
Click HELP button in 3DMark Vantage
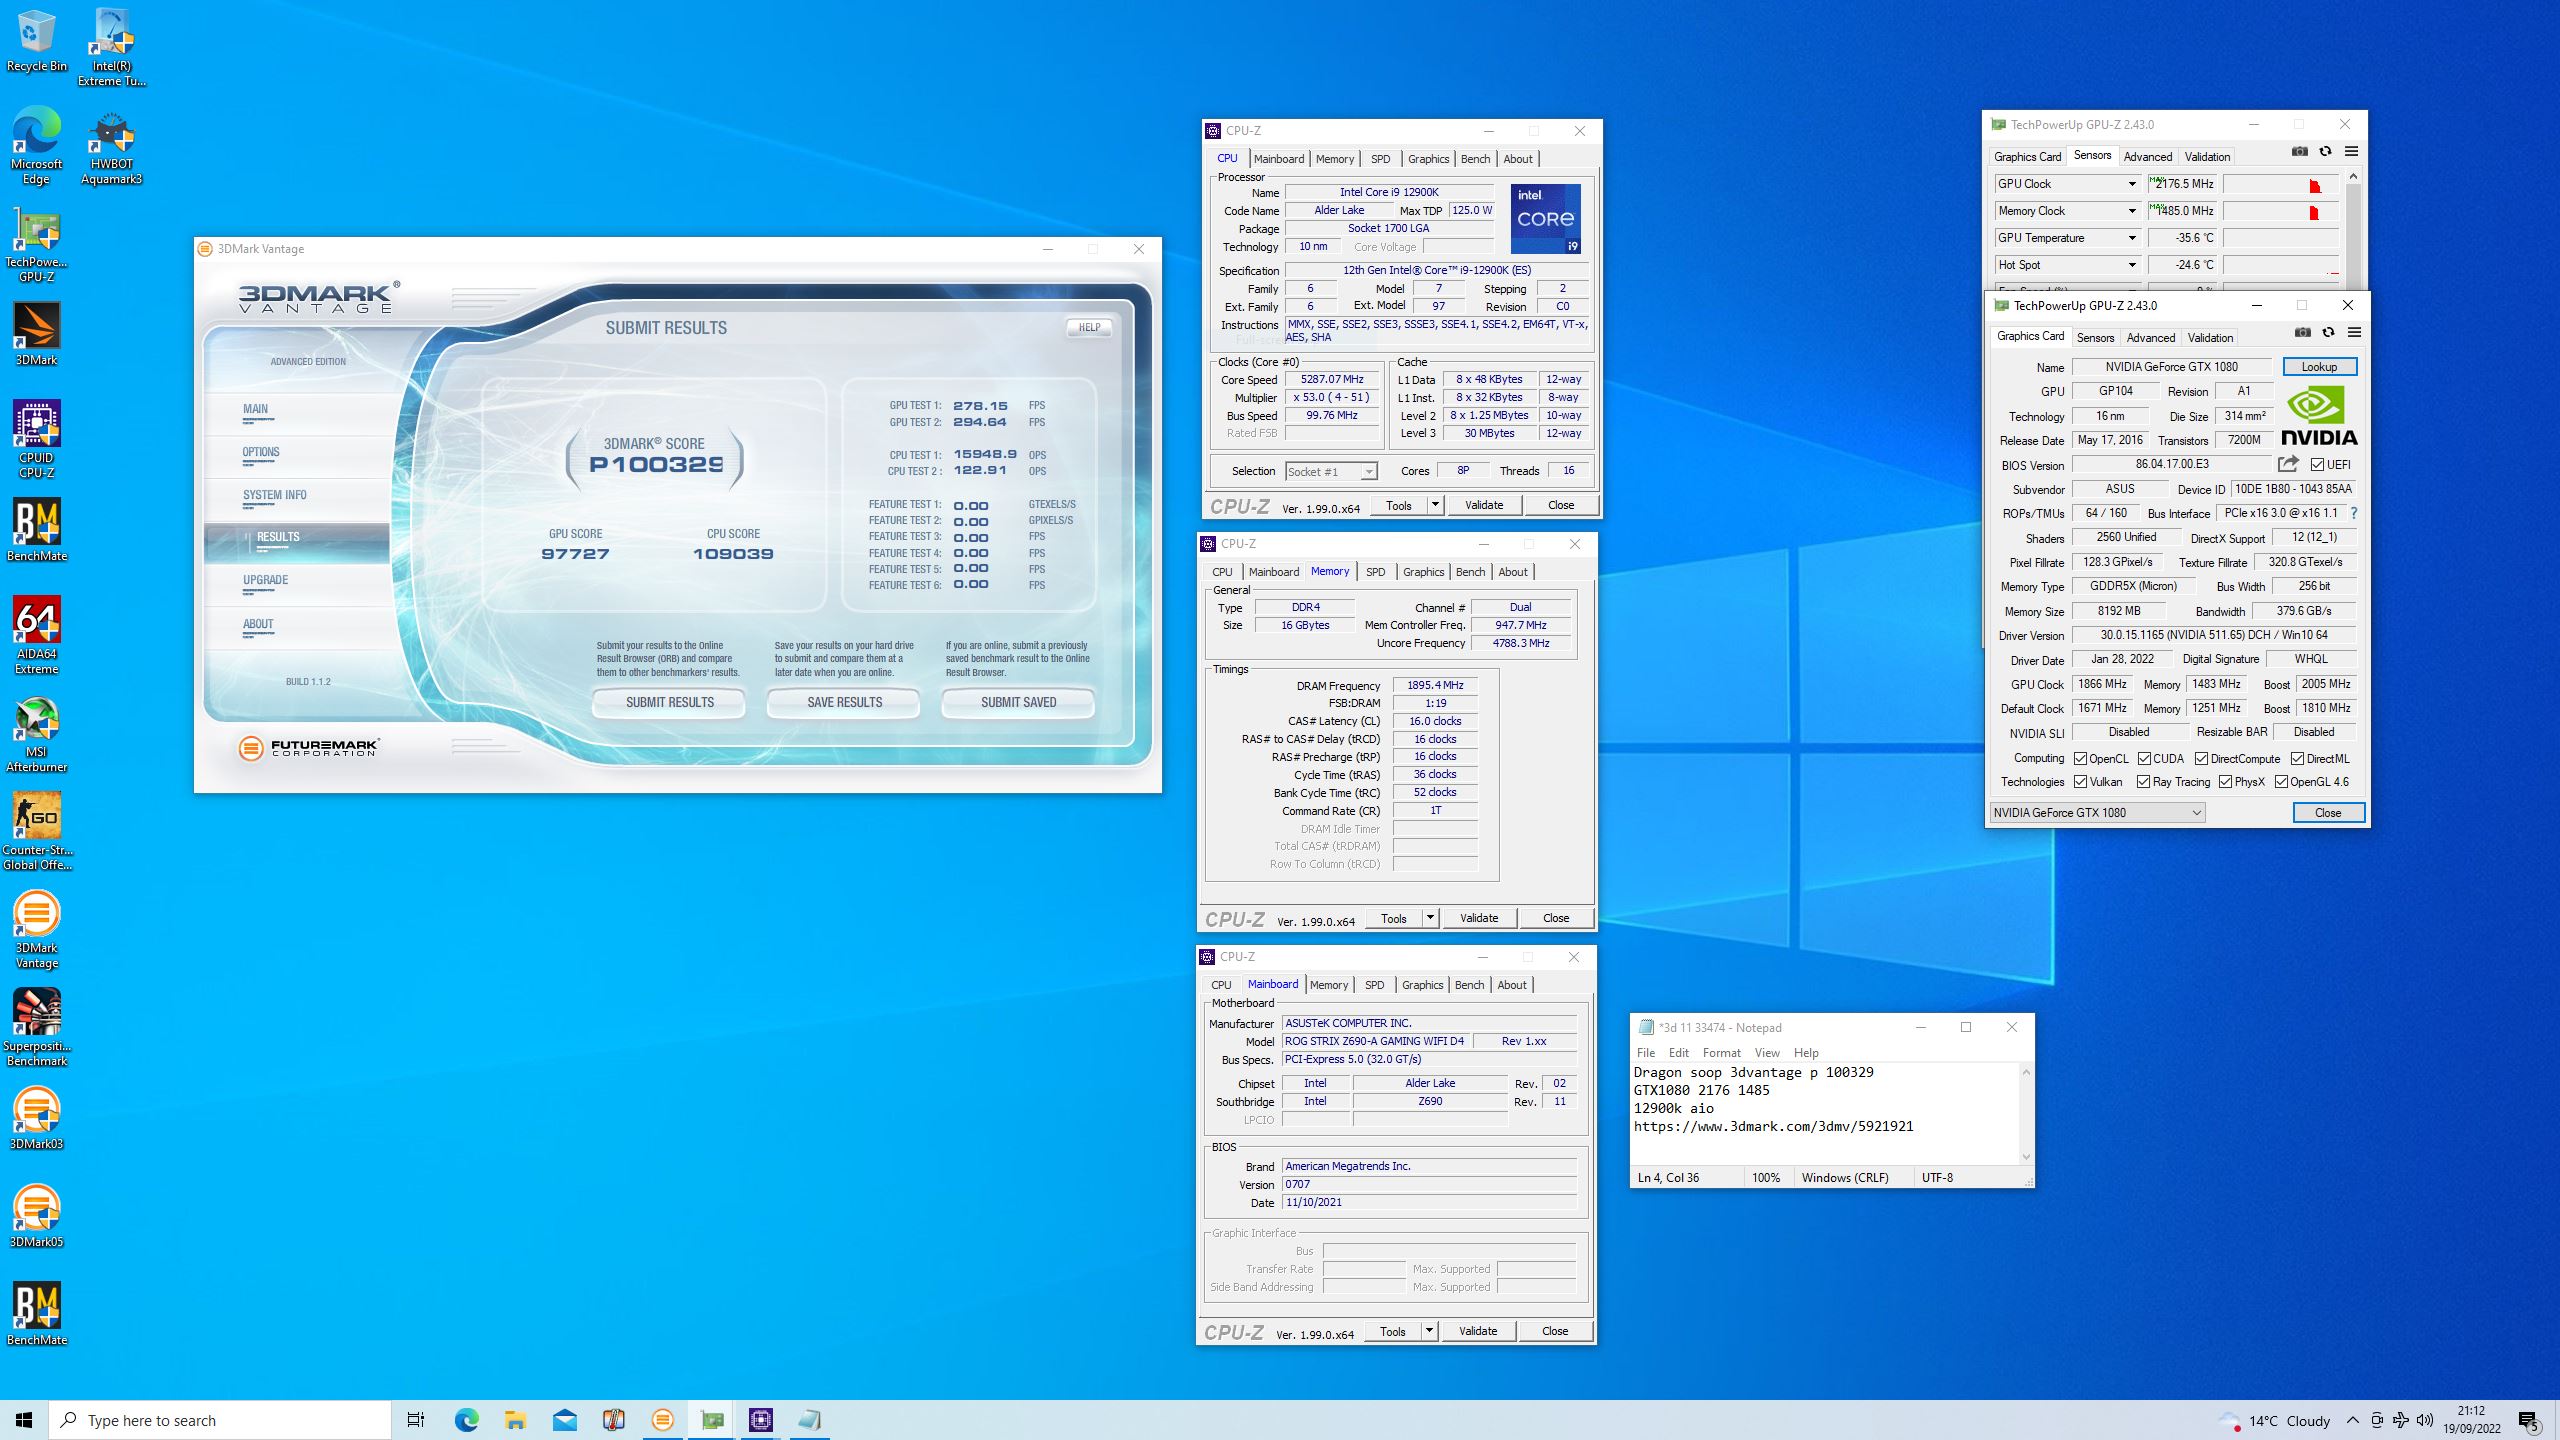click(1089, 327)
